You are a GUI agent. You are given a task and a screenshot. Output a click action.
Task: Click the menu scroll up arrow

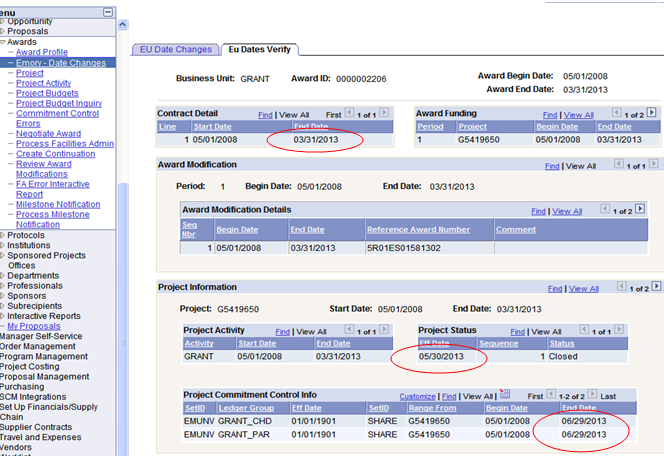point(122,25)
